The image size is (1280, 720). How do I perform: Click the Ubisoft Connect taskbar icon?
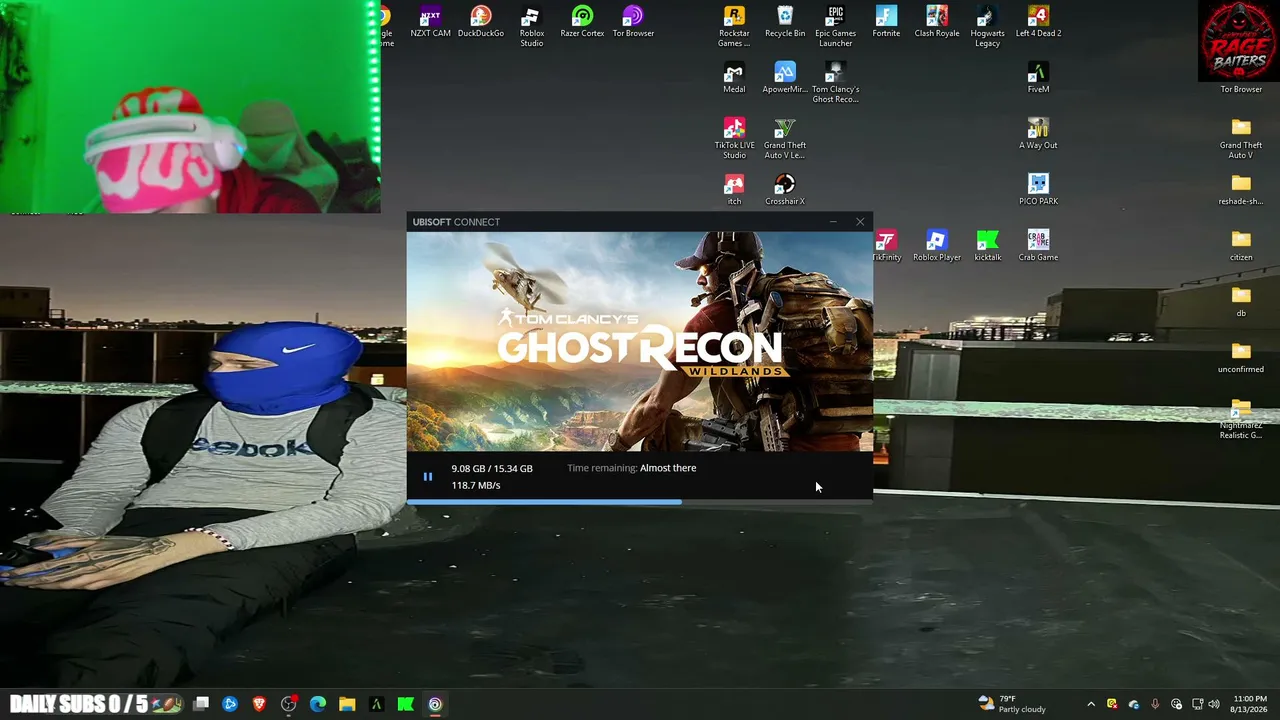click(x=435, y=704)
